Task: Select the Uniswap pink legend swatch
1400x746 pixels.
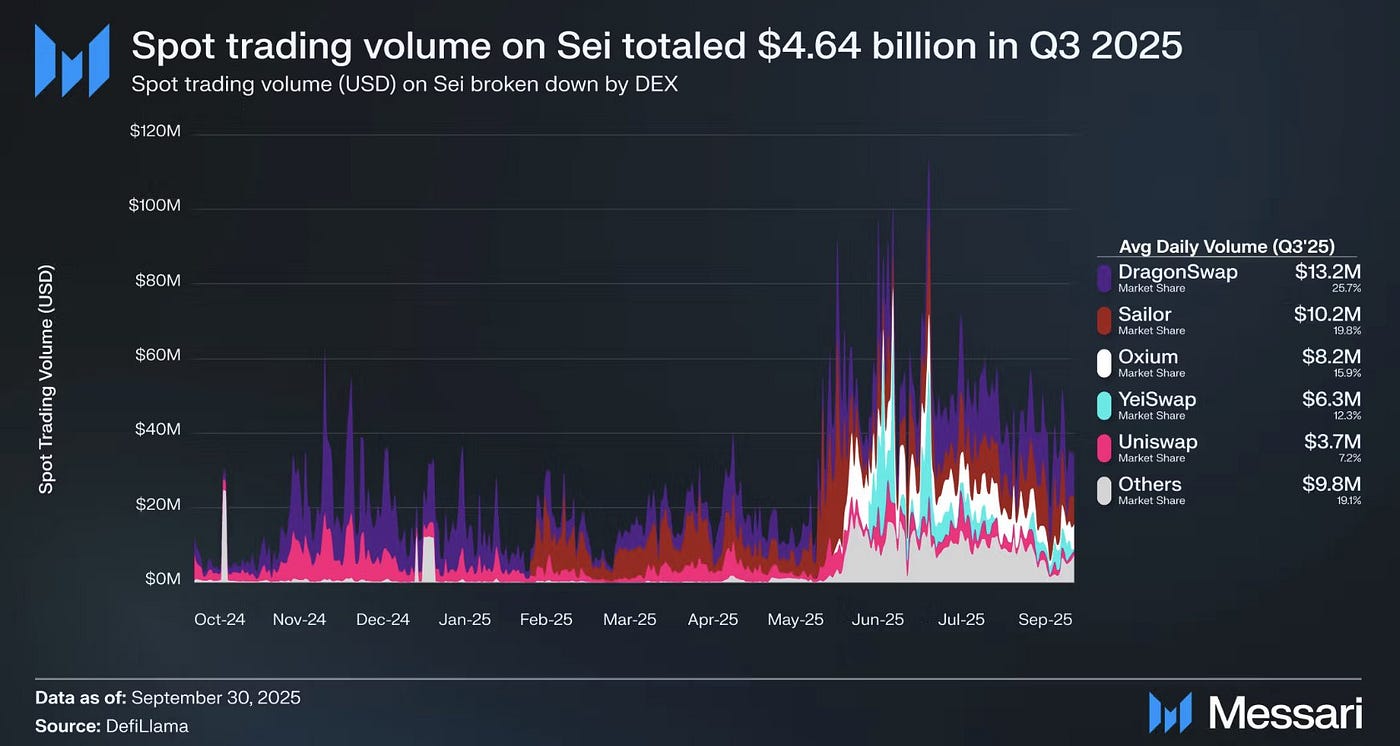Action: pyautogui.click(x=1104, y=447)
